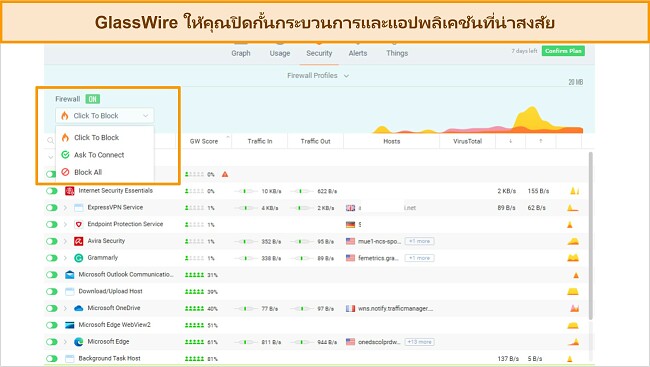Screen dimensions: 650x367
Task: Click Traffic In slider for Avira Security
Action: 246,241
